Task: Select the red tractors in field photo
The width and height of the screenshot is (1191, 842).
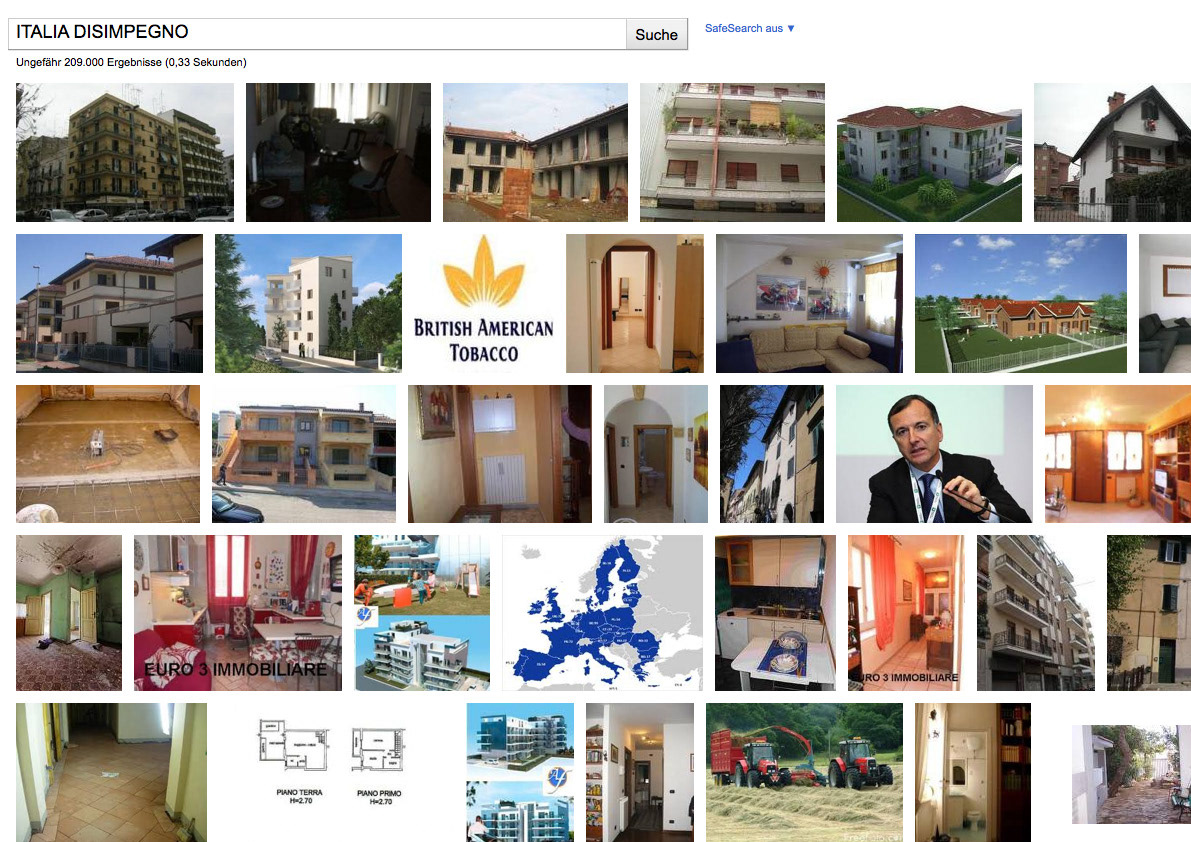Action: click(x=804, y=772)
